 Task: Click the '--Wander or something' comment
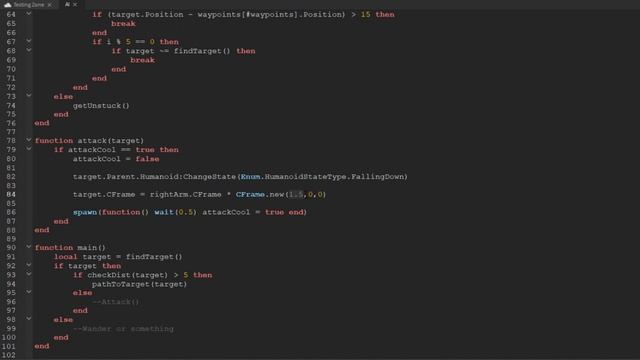(123, 329)
